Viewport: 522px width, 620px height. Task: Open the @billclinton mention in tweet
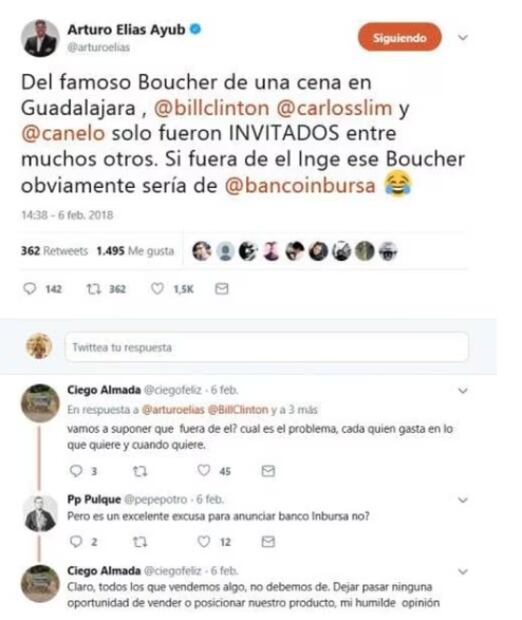coord(212,108)
